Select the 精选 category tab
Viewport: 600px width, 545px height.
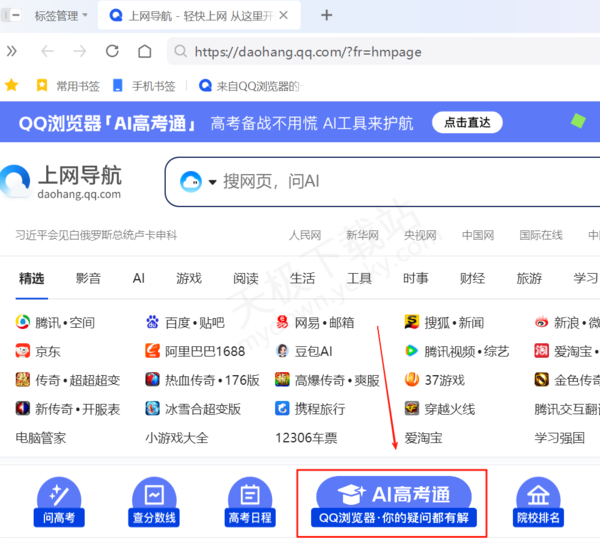(32, 278)
